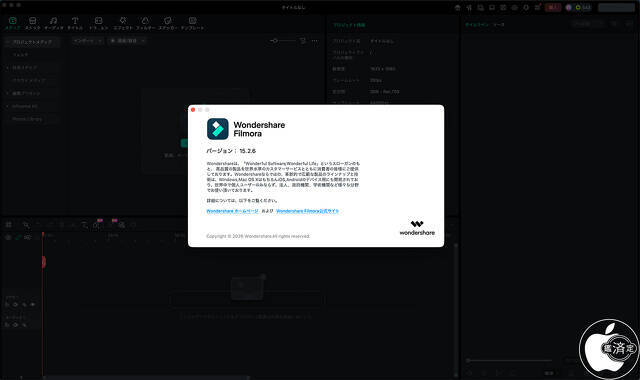
Task: Open the Stickers icon
Action: [x=167, y=23]
